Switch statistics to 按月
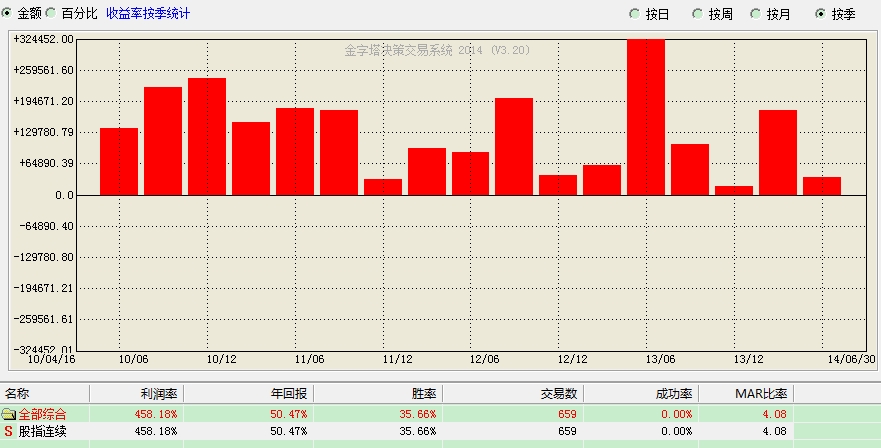The width and height of the screenshot is (881, 448). tap(756, 14)
